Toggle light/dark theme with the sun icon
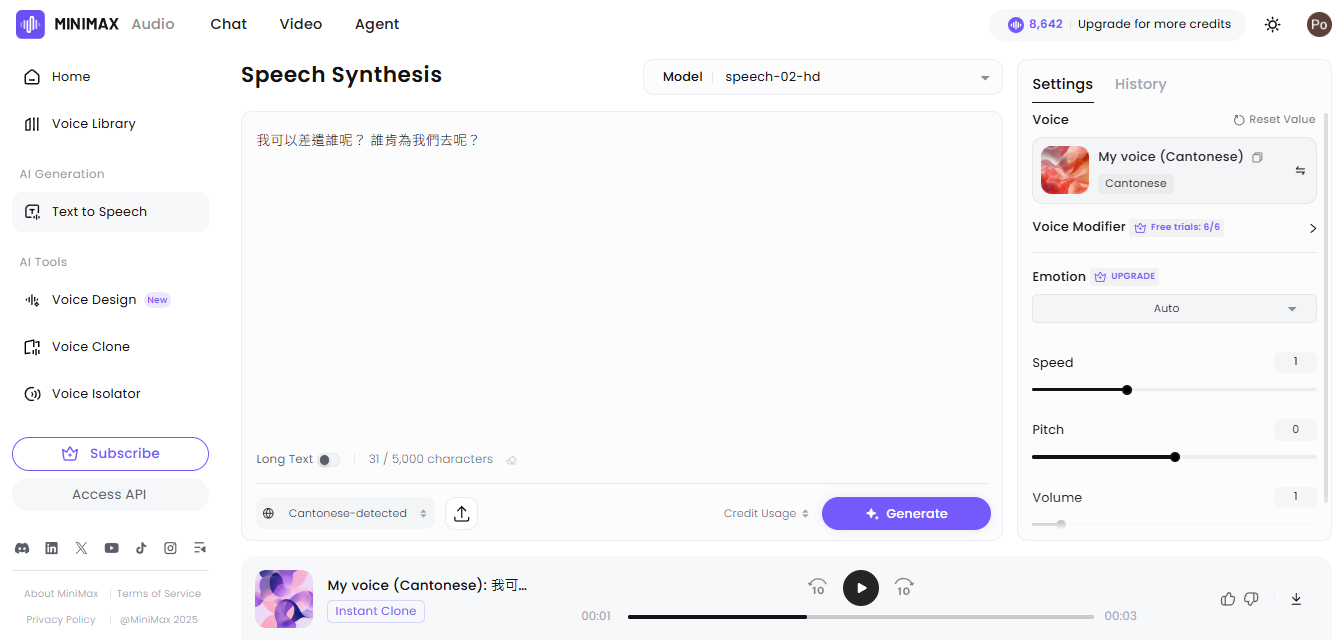 pos(1272,23)
